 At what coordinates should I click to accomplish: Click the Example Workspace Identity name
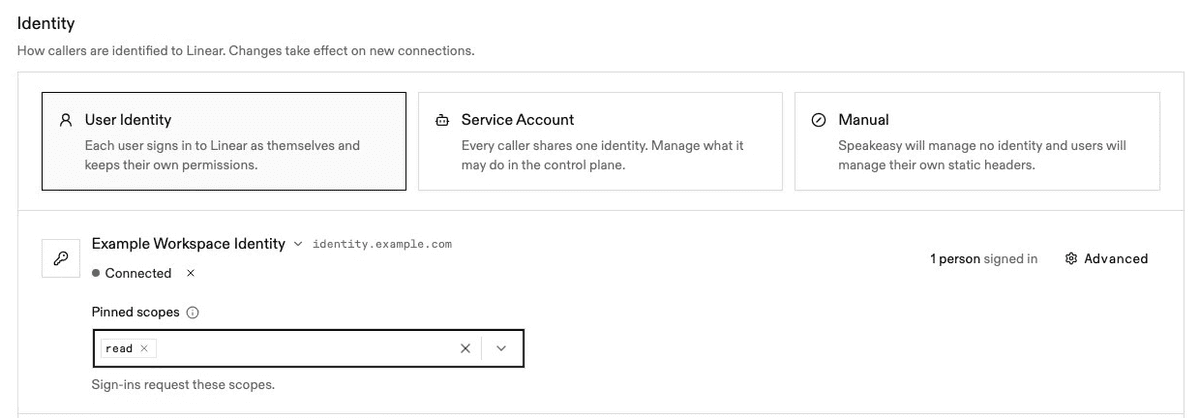tap(188, 244)
